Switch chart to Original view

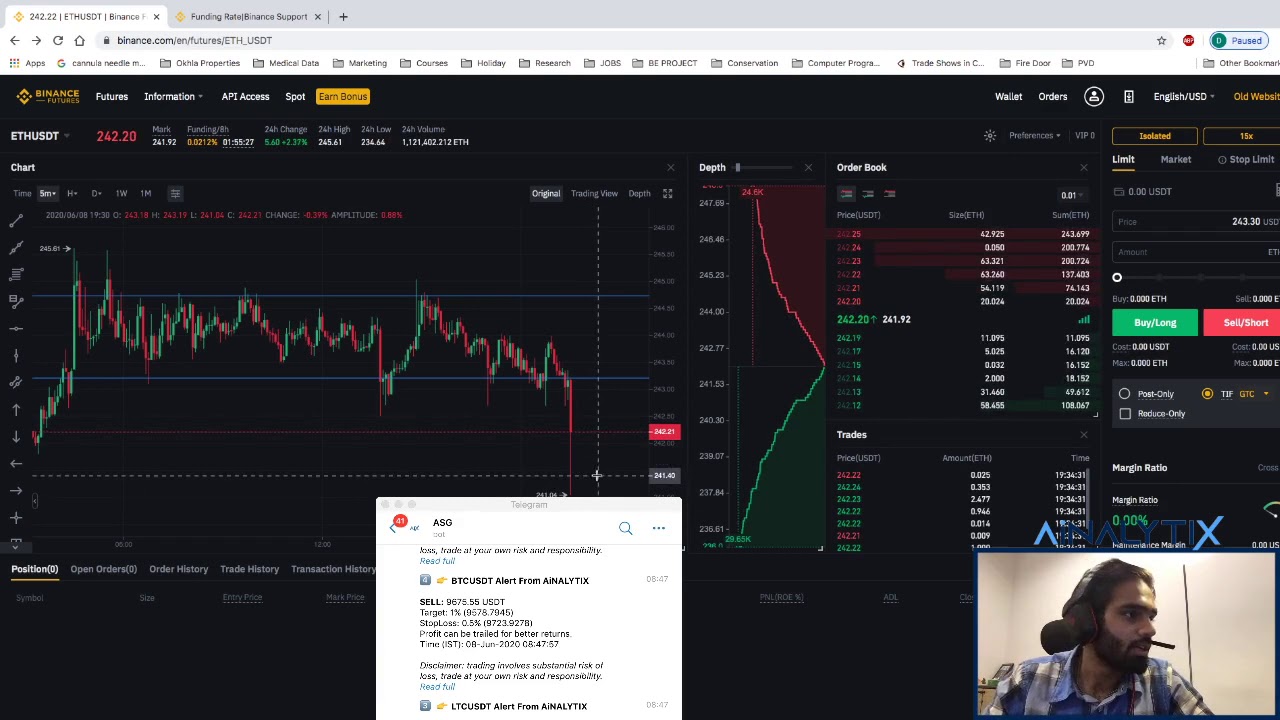point(546,193)
